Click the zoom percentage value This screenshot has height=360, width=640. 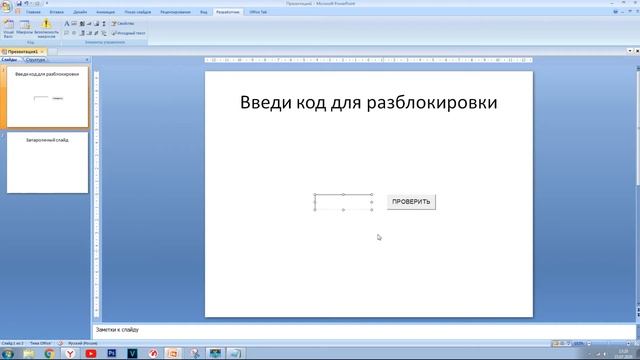[x=578, y=344]
